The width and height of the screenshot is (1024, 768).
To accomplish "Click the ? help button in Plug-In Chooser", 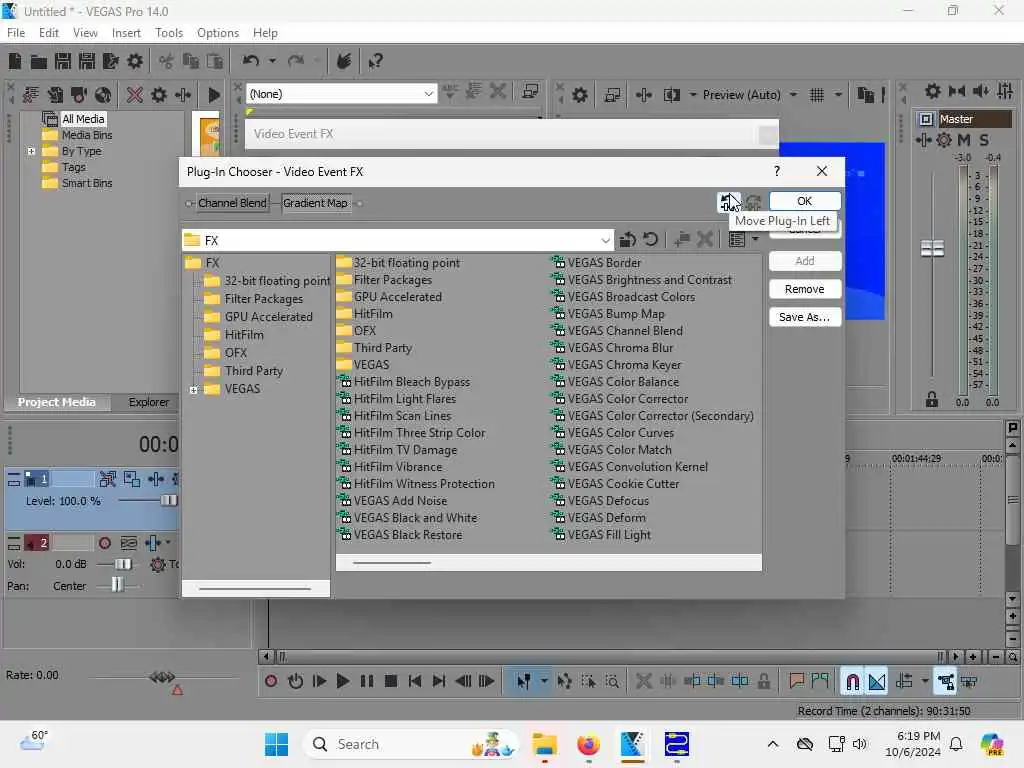I will point(776,171).
